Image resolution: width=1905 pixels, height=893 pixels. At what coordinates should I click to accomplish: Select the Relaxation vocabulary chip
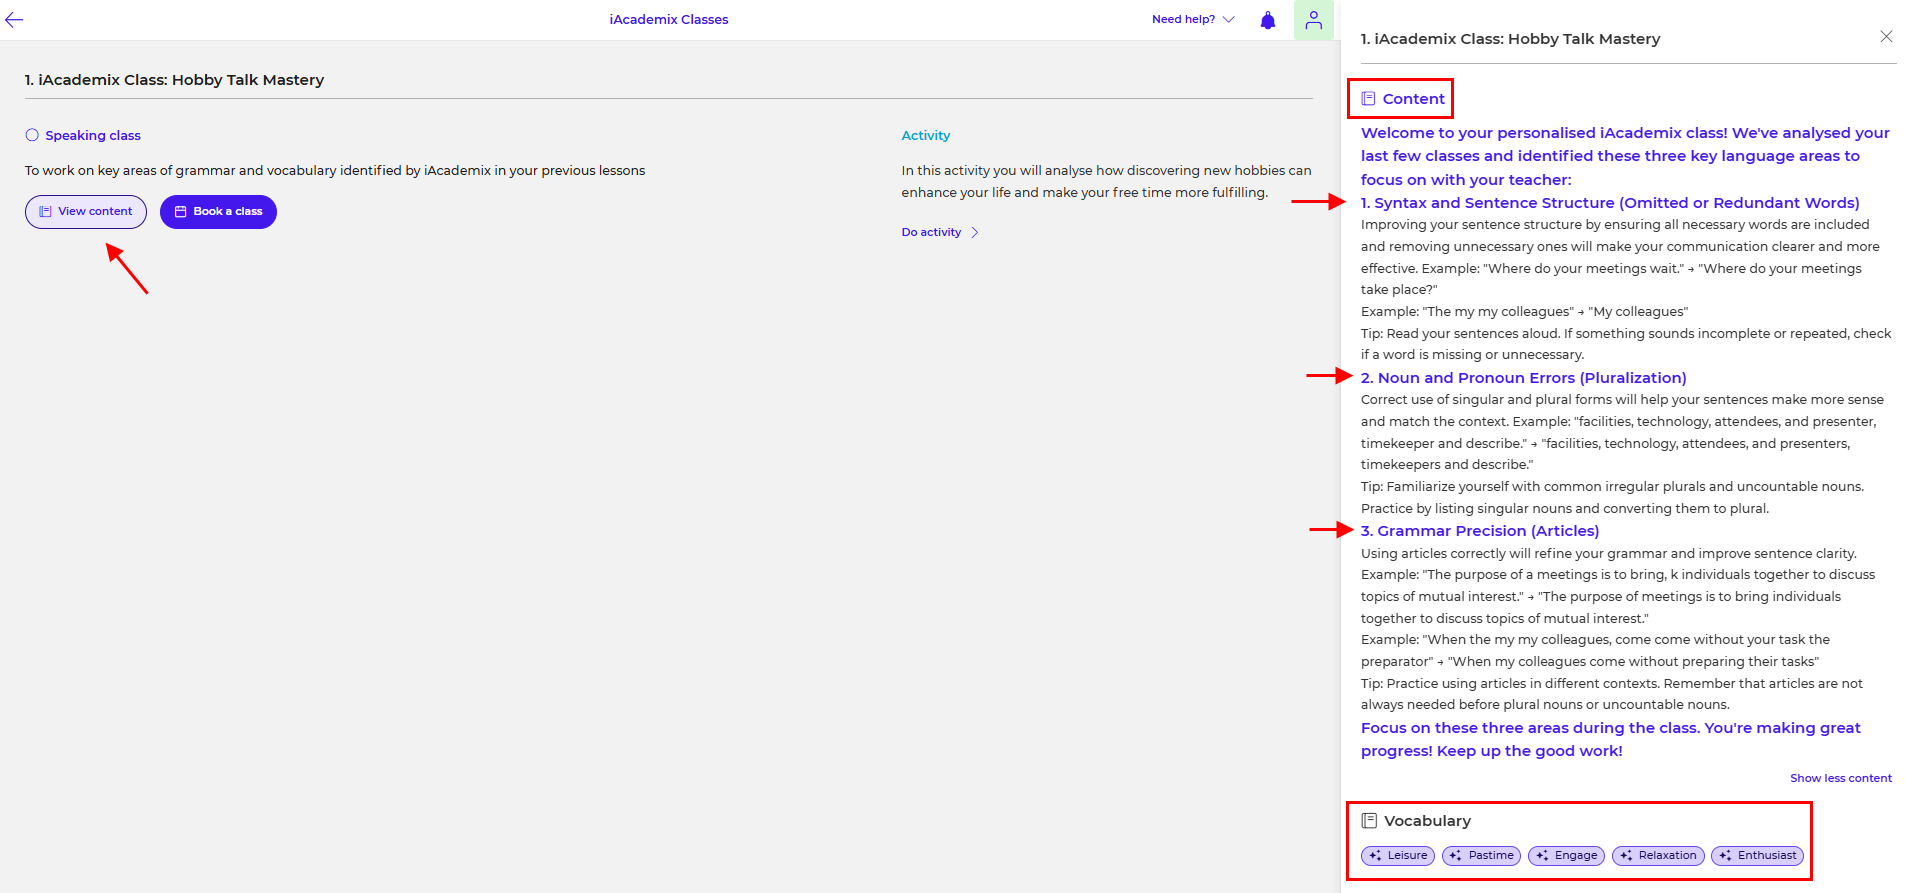(x=1657, y=856)
